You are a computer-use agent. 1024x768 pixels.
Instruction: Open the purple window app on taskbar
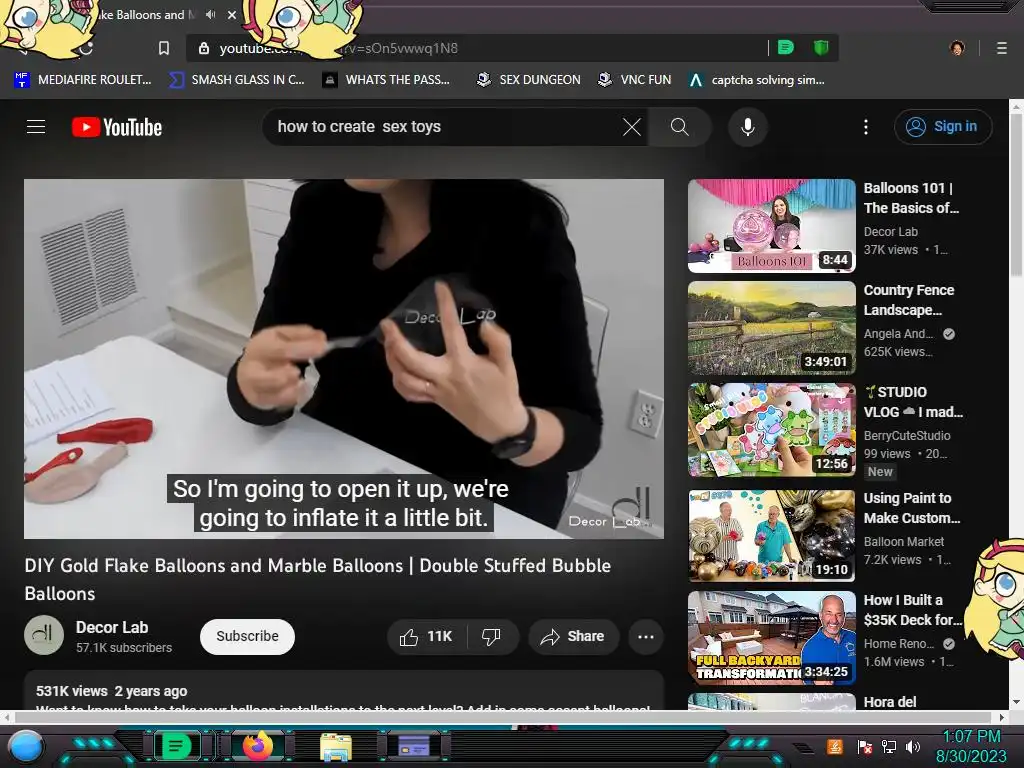tap(413, 746)
